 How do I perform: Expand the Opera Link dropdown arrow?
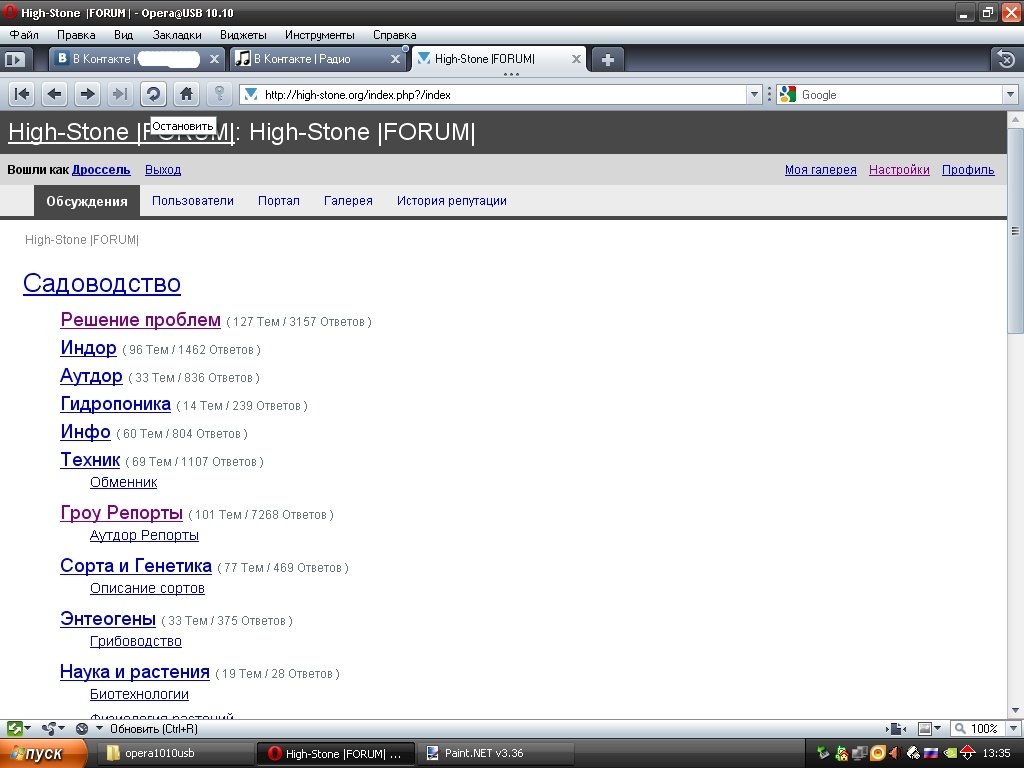27,728
